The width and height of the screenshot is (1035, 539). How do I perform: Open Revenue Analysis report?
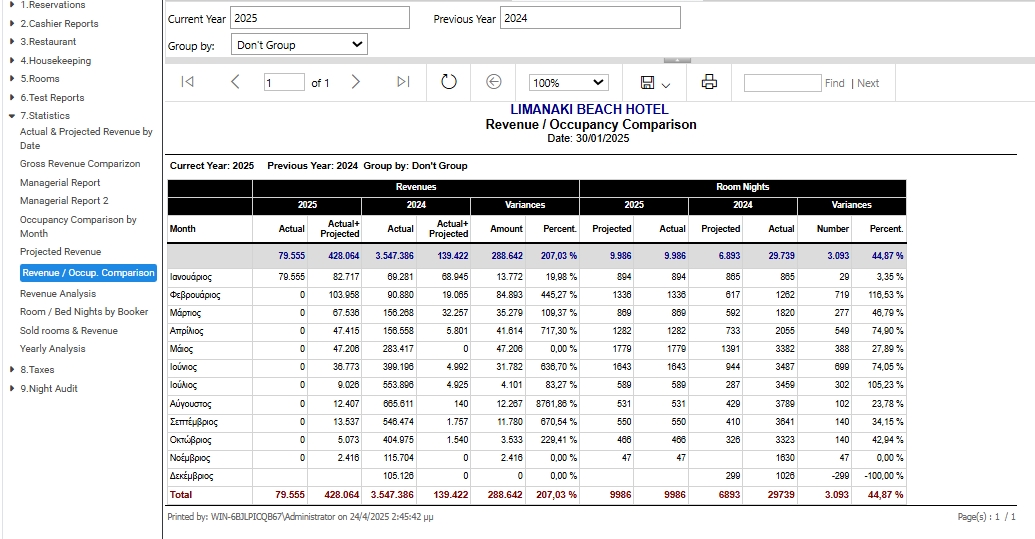coord(57,294)
